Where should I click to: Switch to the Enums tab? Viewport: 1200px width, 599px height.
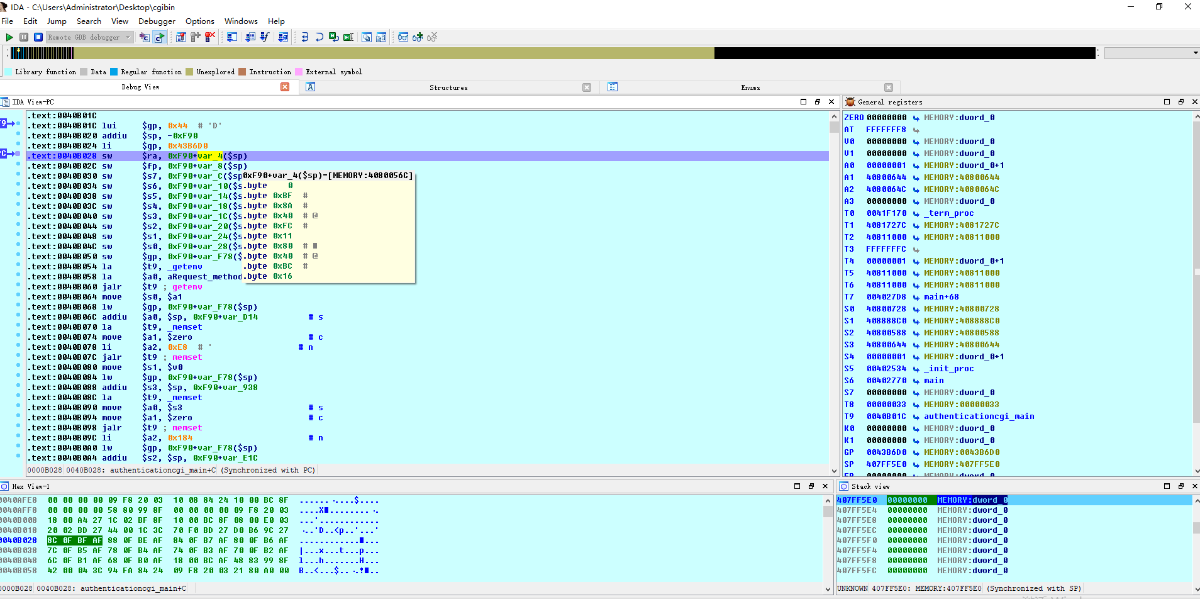pos(750,87)
